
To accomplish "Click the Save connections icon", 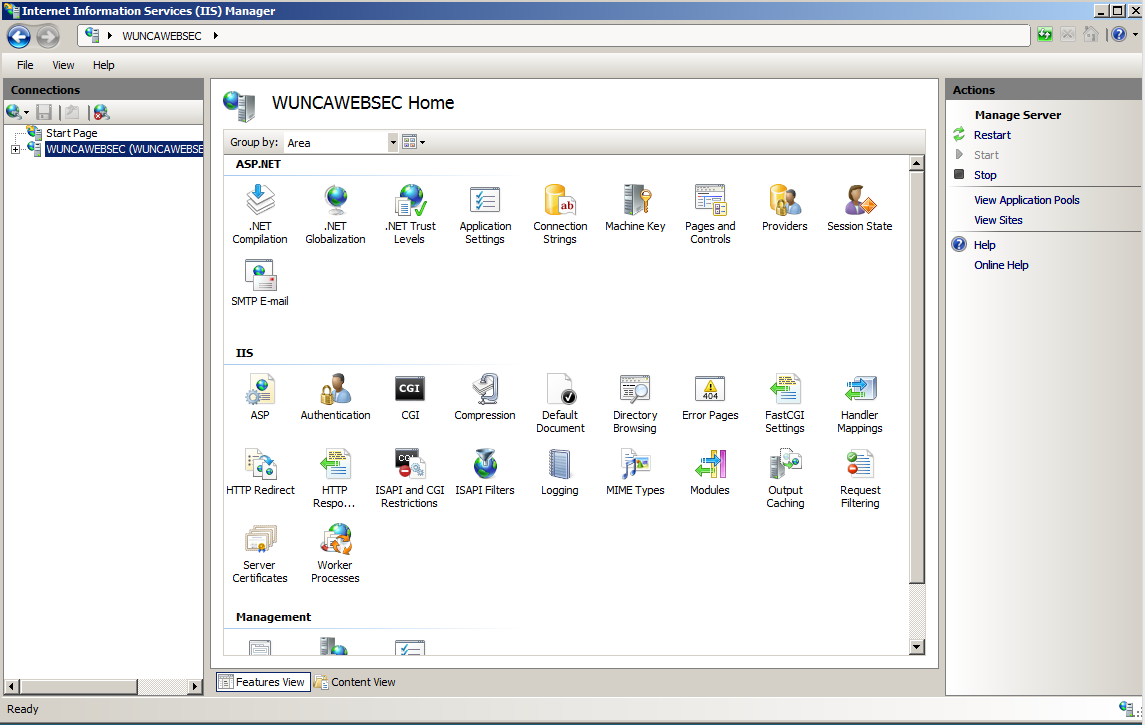I will [x=44, y=112].
